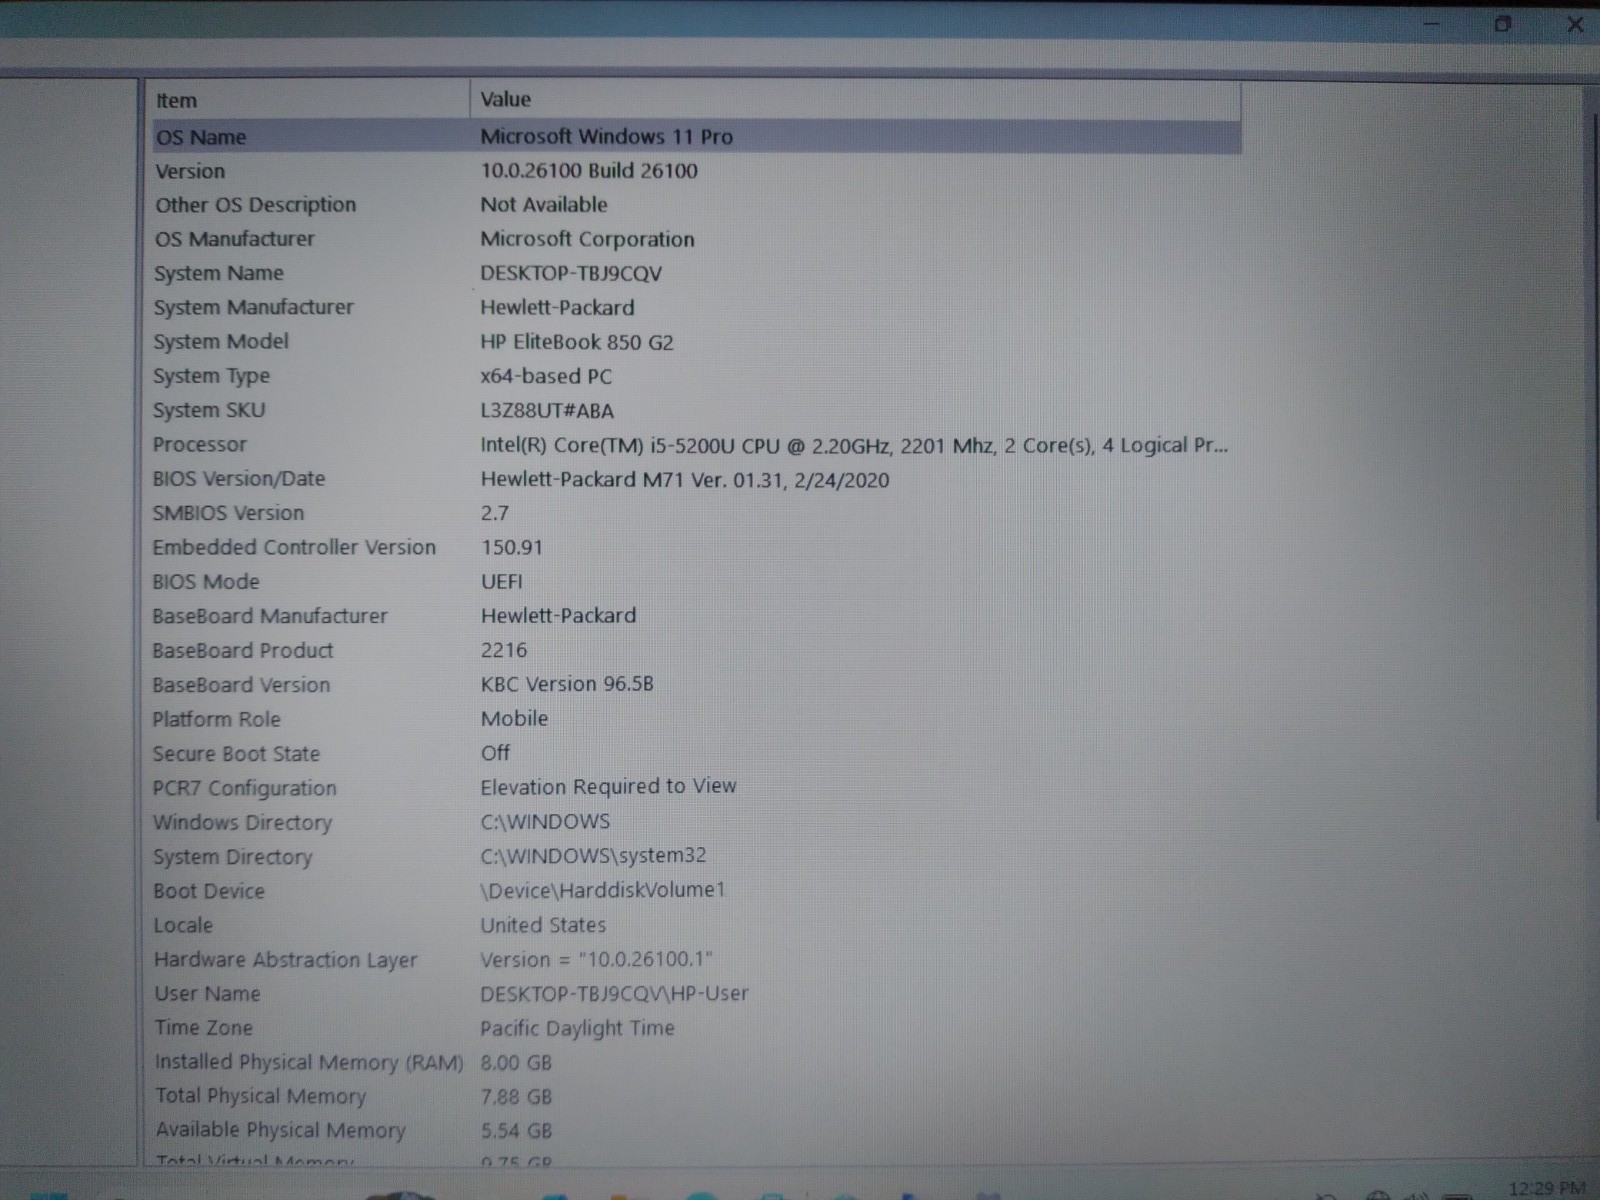Open the taskbar clock showing 12:29 PM

1546,1188
